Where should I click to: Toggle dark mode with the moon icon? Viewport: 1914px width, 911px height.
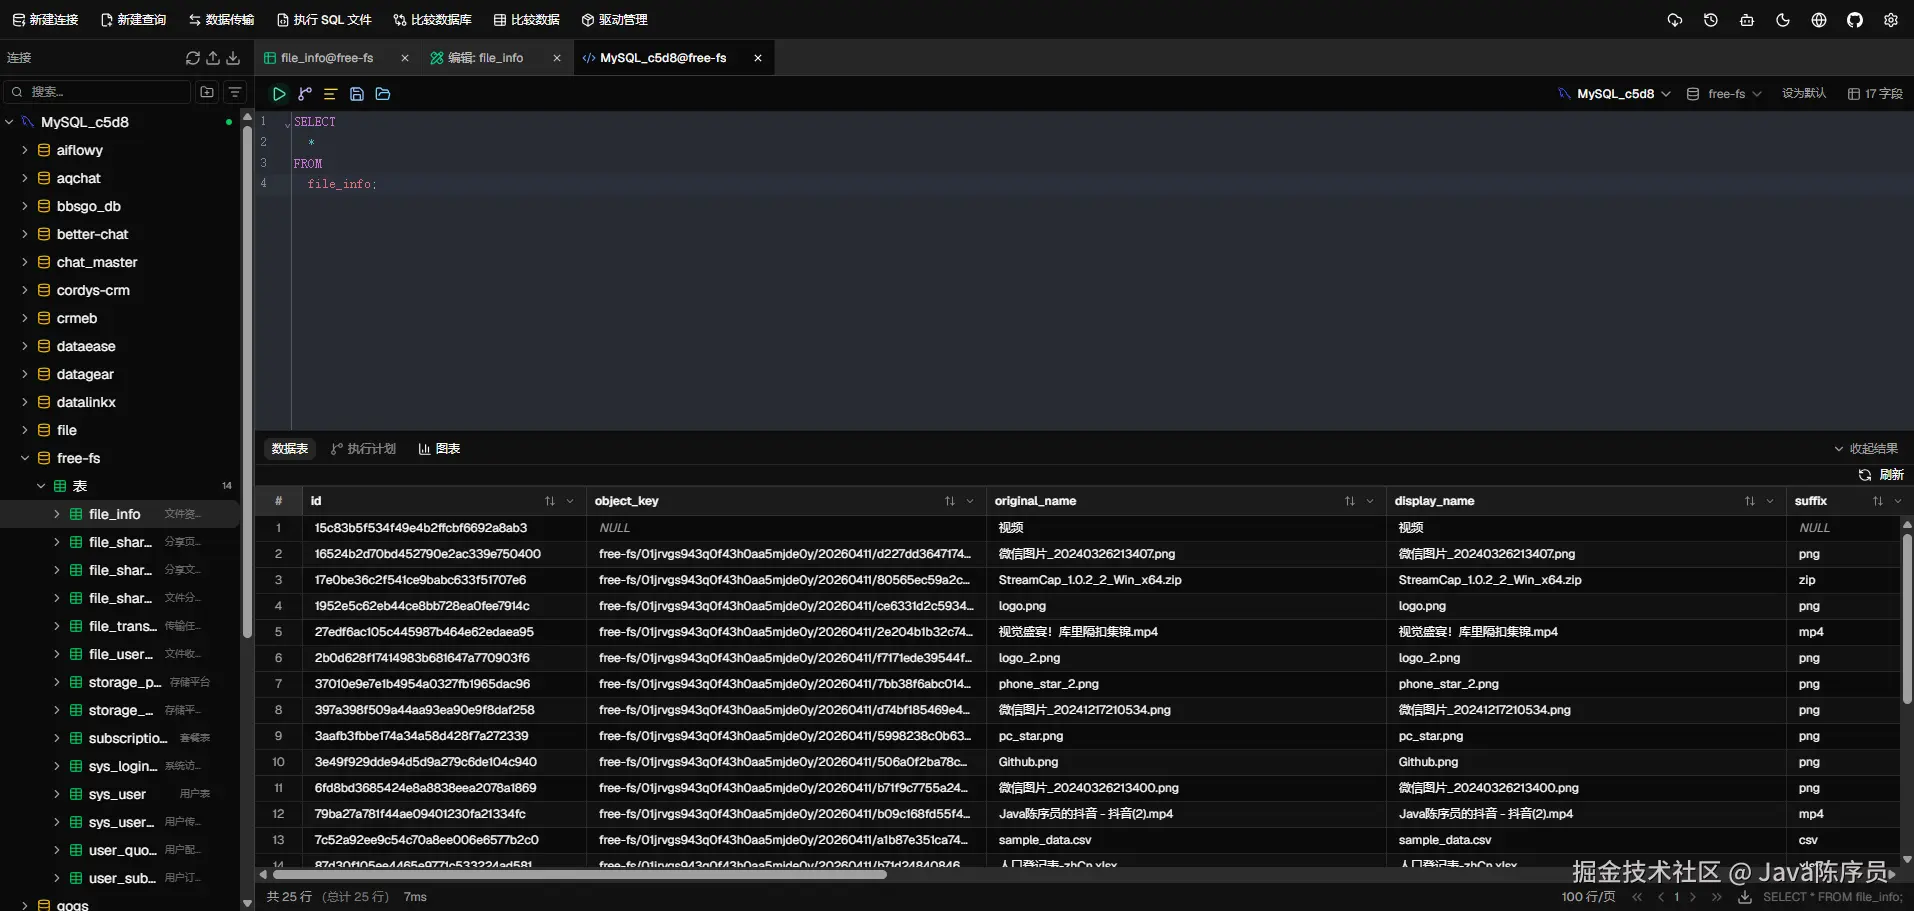1783,20
